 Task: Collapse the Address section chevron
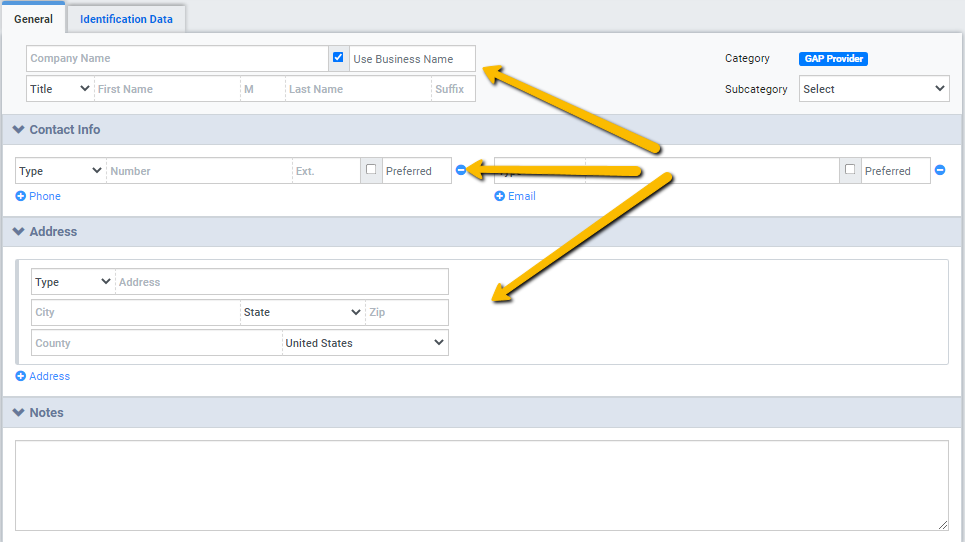pos(18,232)
